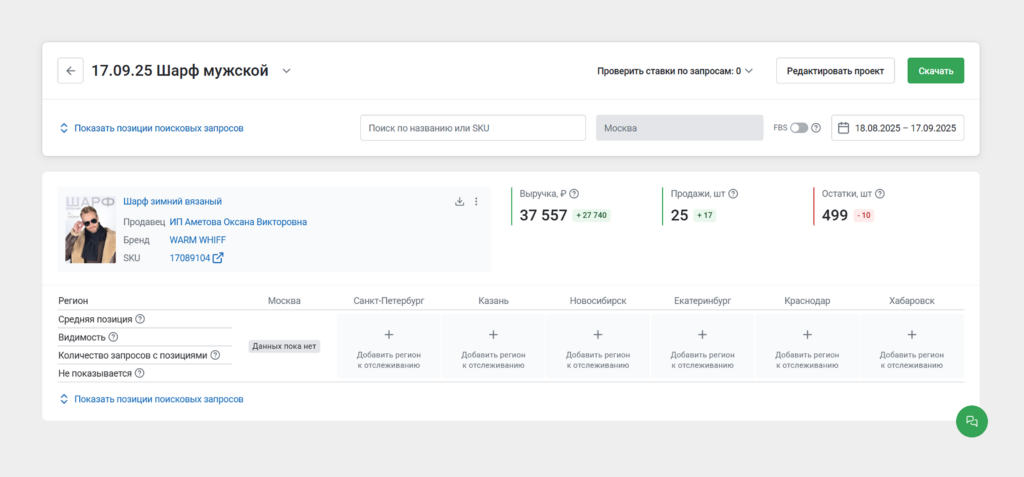1024x477 pixels.
Task: Toggle the FBS switch
Action: [799, 128]
